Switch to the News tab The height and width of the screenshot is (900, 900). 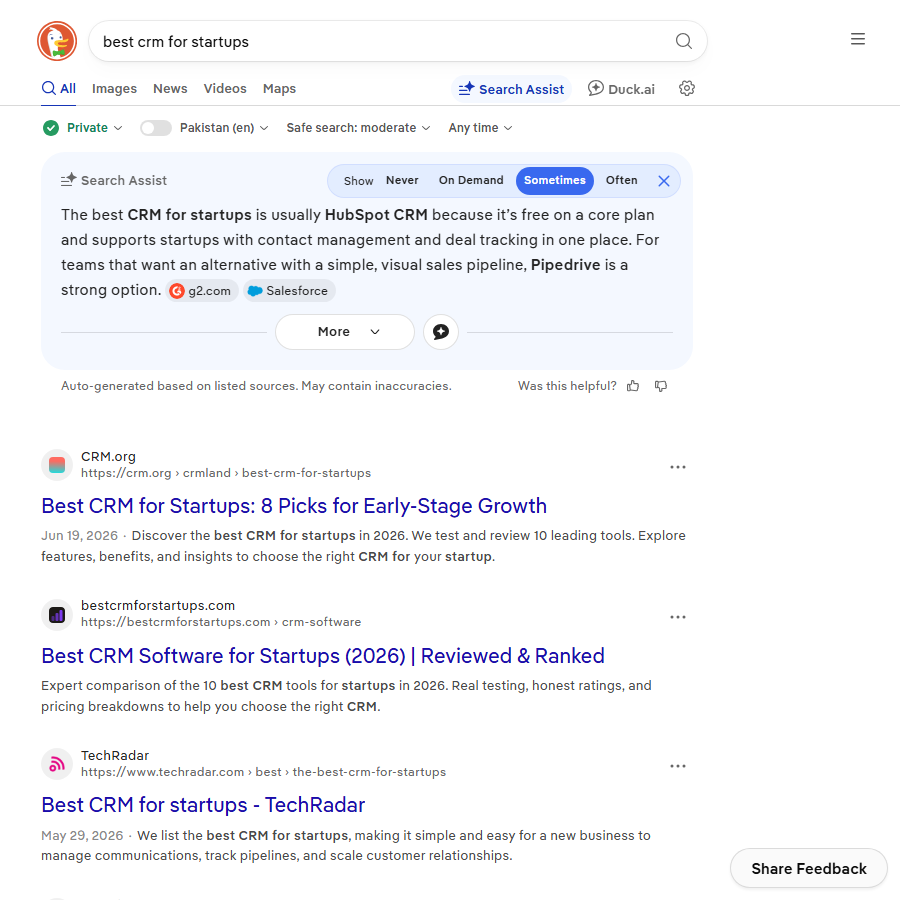[x=170, y=89]
